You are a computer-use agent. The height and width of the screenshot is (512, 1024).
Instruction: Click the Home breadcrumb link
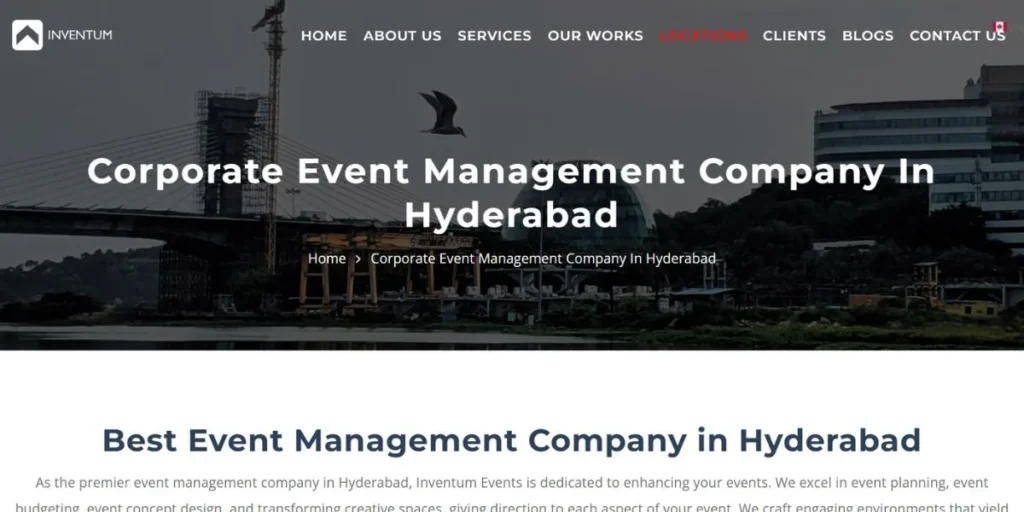click(326, 259)
